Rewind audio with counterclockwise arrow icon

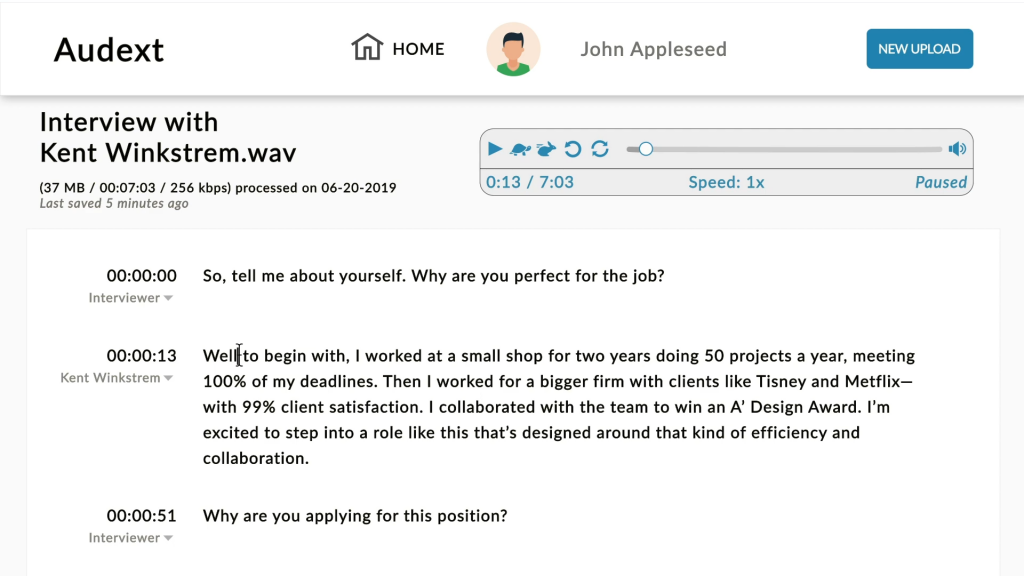573,149
